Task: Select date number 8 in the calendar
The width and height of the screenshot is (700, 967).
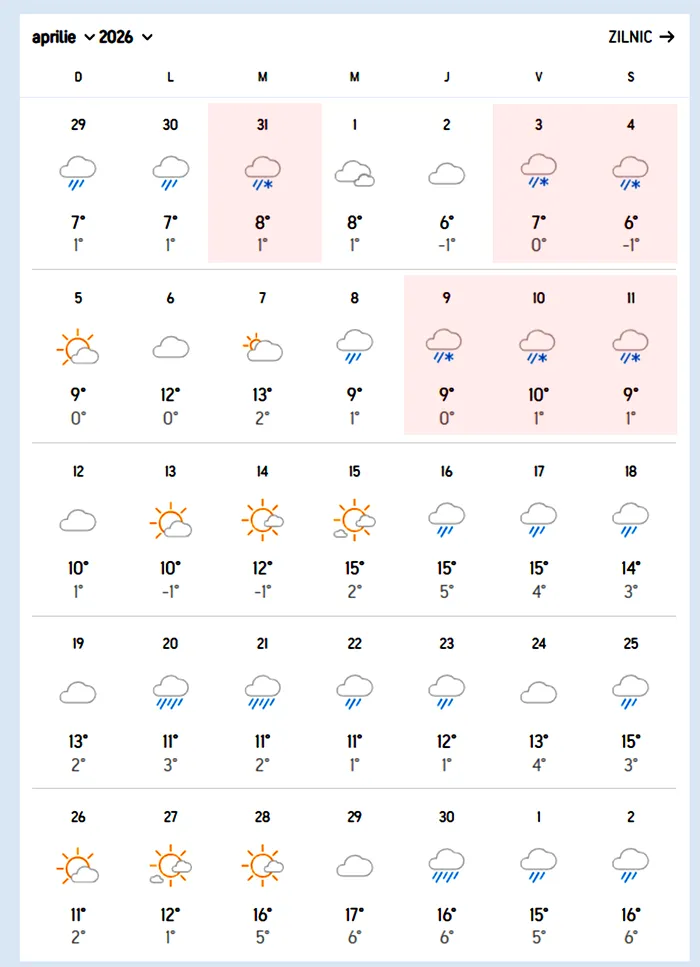Action: pyautogui.click(x=354, y=299)
